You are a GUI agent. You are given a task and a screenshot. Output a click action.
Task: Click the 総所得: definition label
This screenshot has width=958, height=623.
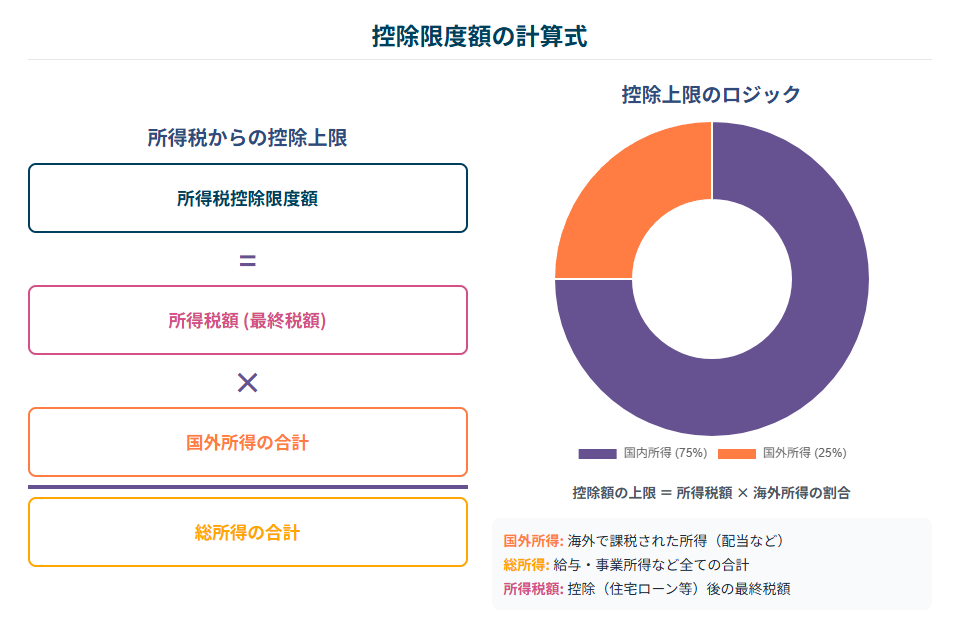coord(527,565)
